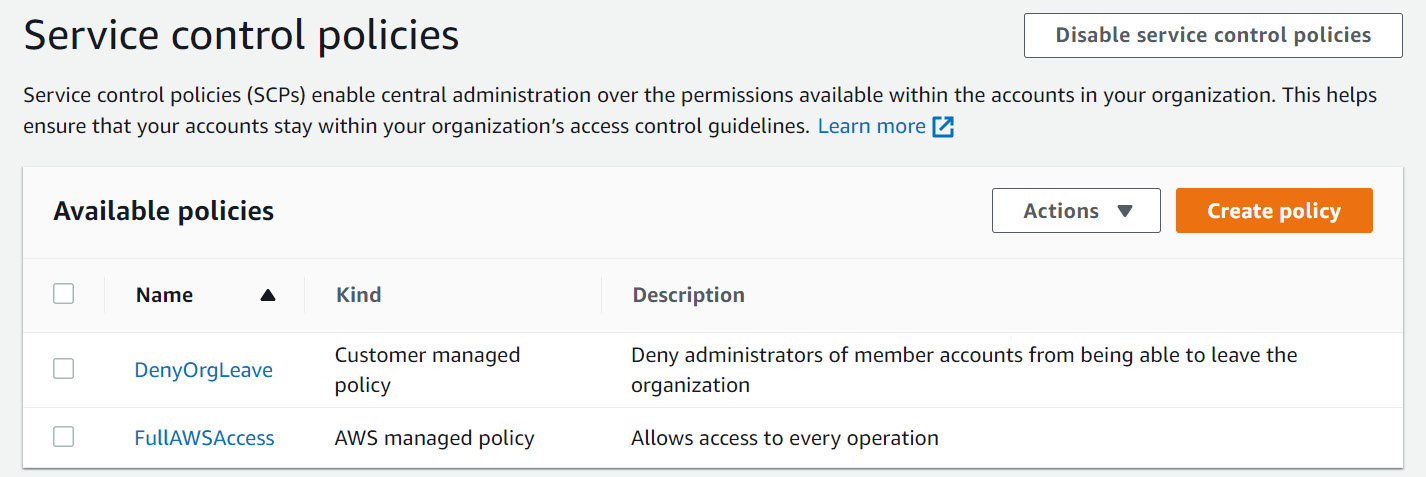This screenshot has width=1426, height=477.
Task: Open the Learn more link
Action: (872, 127)
